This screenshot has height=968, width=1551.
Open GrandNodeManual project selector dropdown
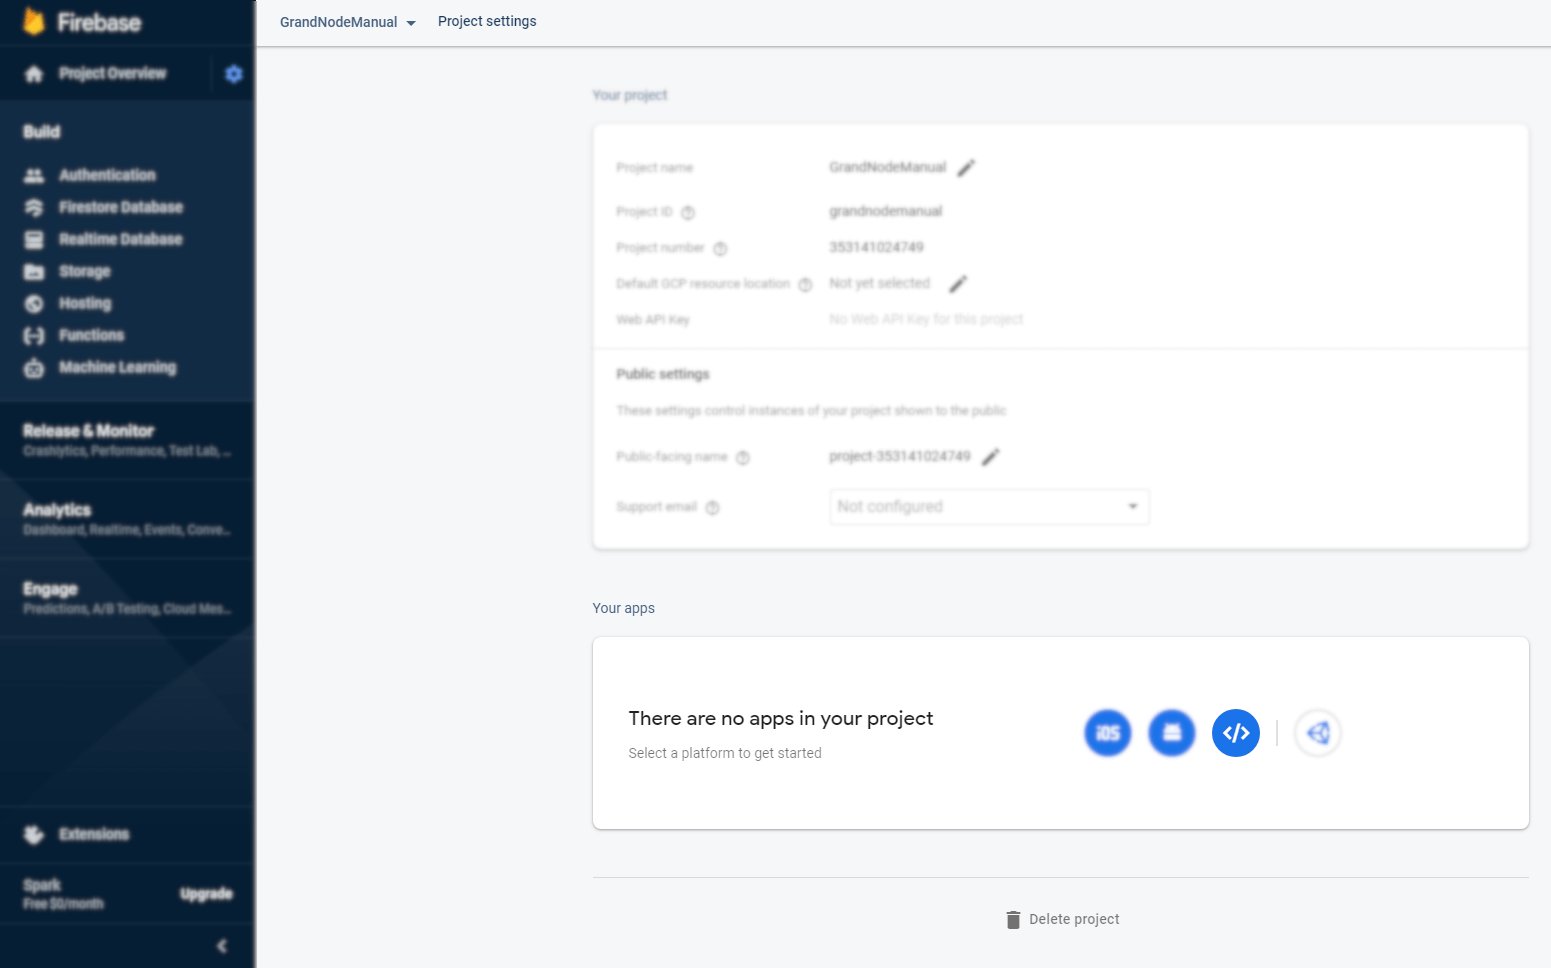347,22
